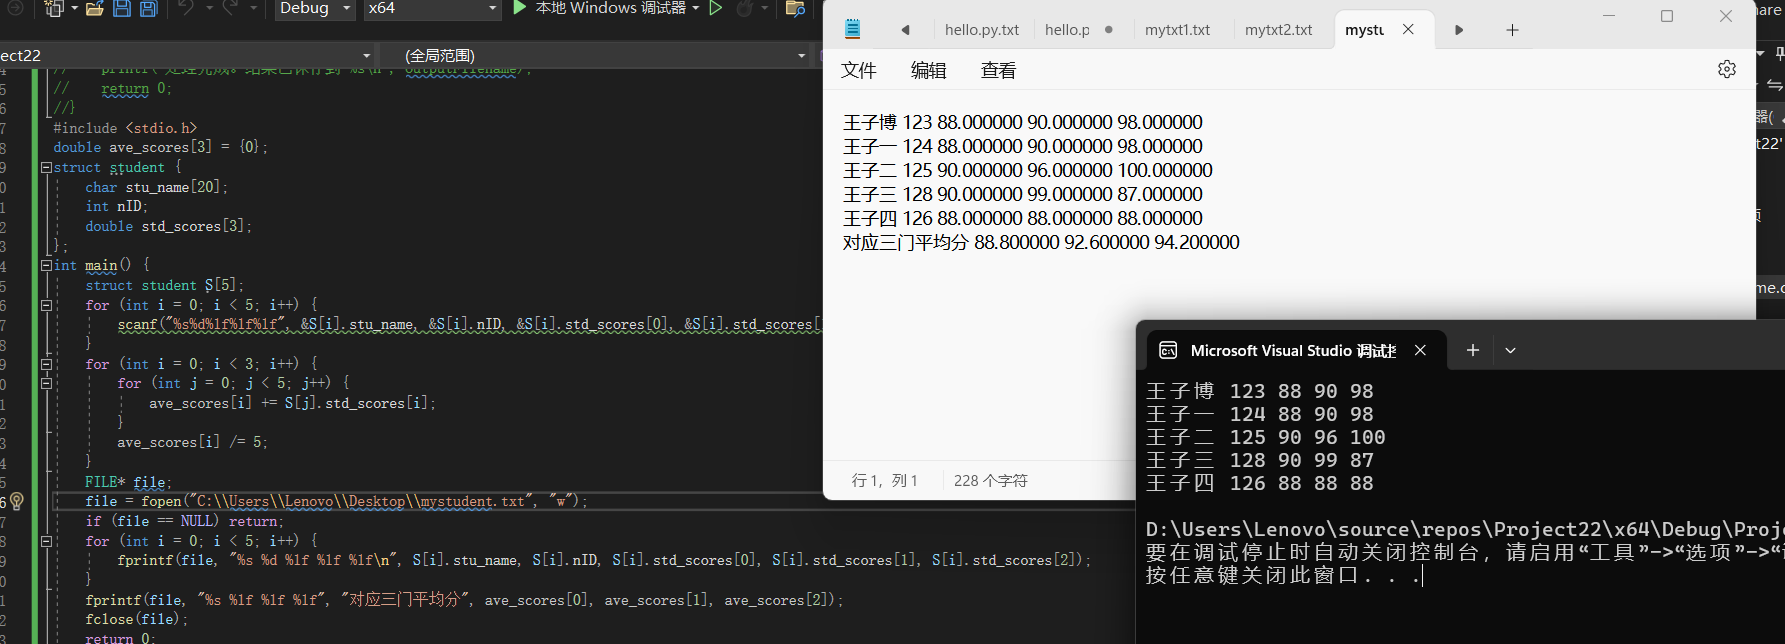Open Find in Files folder-search icon

[x=796, y=8]
